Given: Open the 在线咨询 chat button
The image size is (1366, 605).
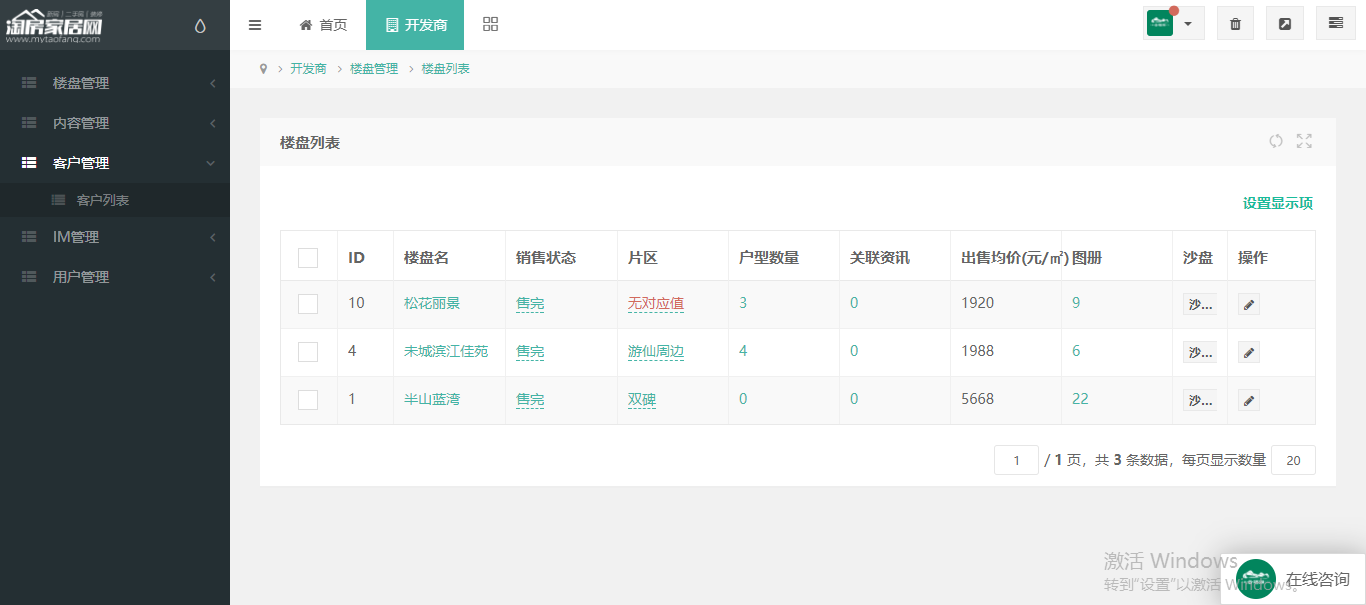Looking at the screenshot, I should pyautogui.click(x=1293, y=579).
